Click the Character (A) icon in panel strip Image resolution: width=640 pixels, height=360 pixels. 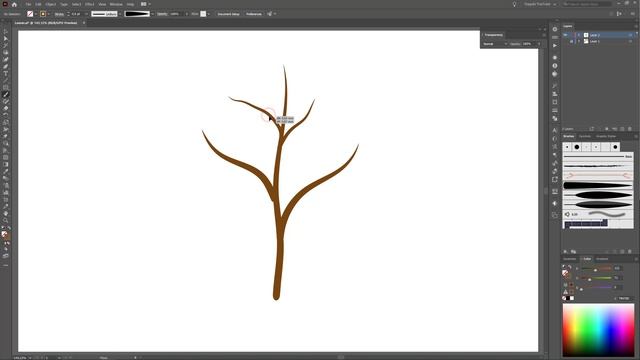pyautogui.click(x=555, y=130)
